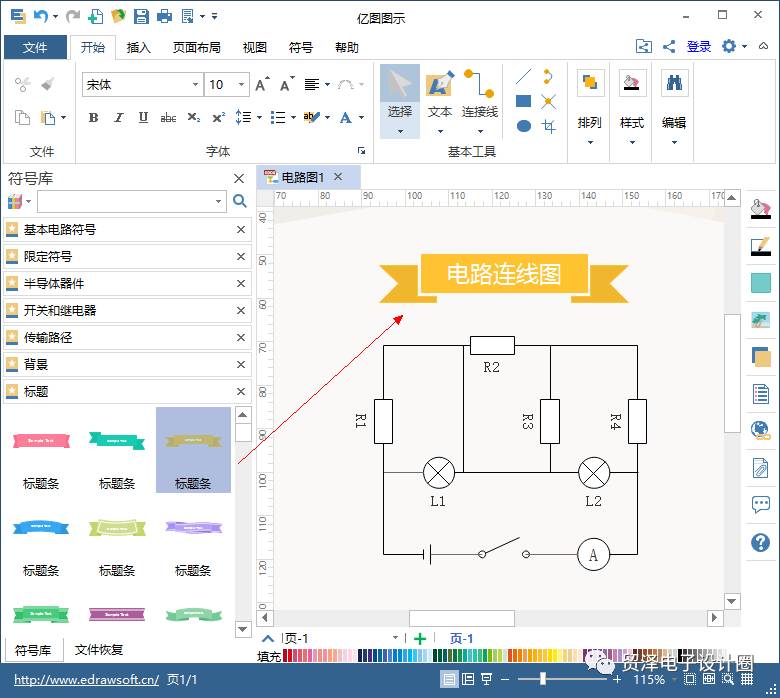The height and width of the screenshot is (698, 780).
Task: Select the Cut scissors icon
Action: [x=22, y=85]
